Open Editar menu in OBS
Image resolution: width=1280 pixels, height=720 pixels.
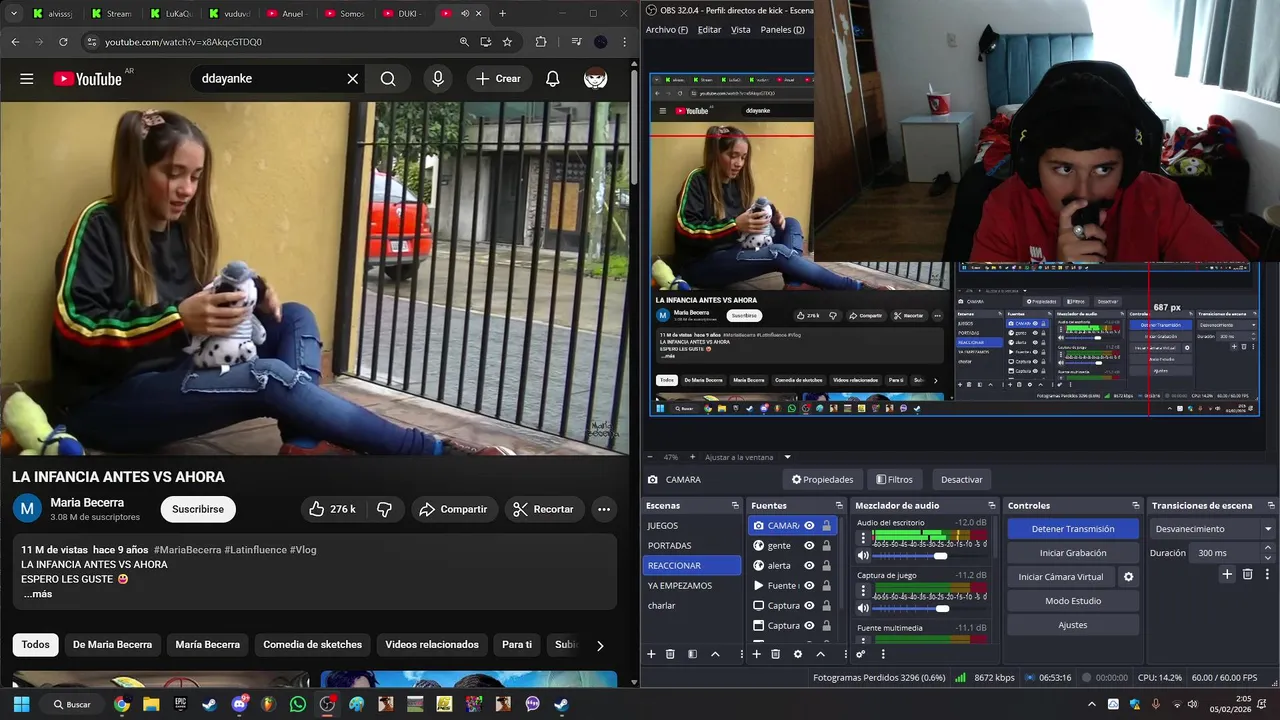(x=709, y=30)
